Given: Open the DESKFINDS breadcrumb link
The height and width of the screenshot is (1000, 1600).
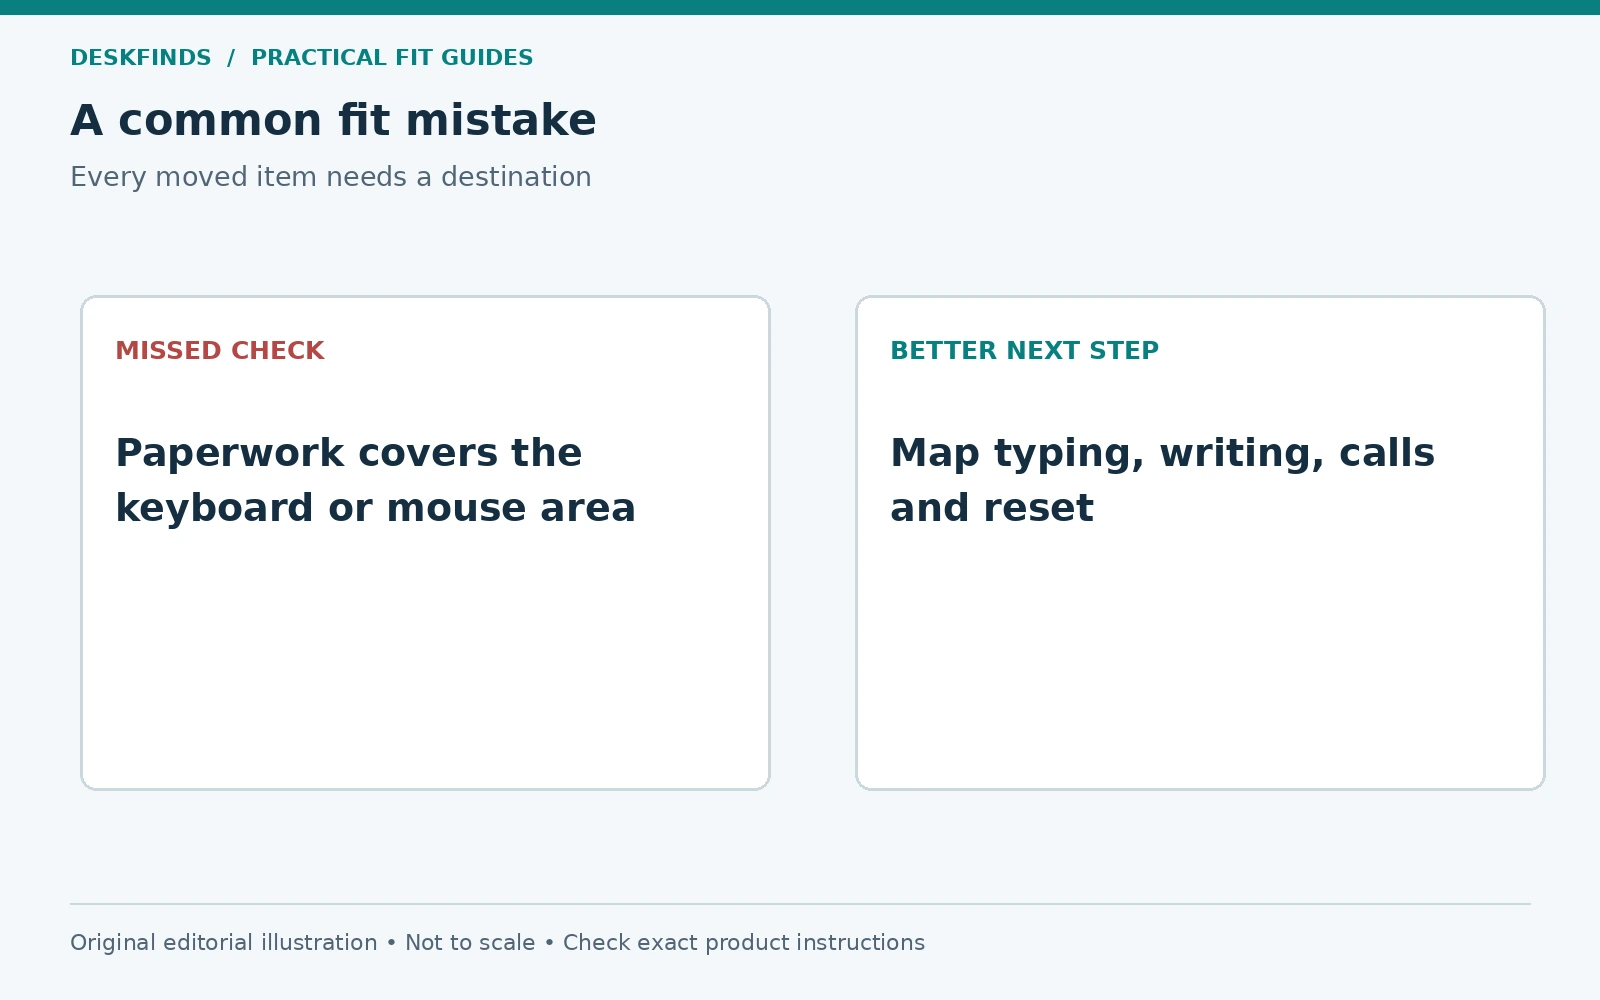Looking at the screenshot, I should [x=141, y=58].
